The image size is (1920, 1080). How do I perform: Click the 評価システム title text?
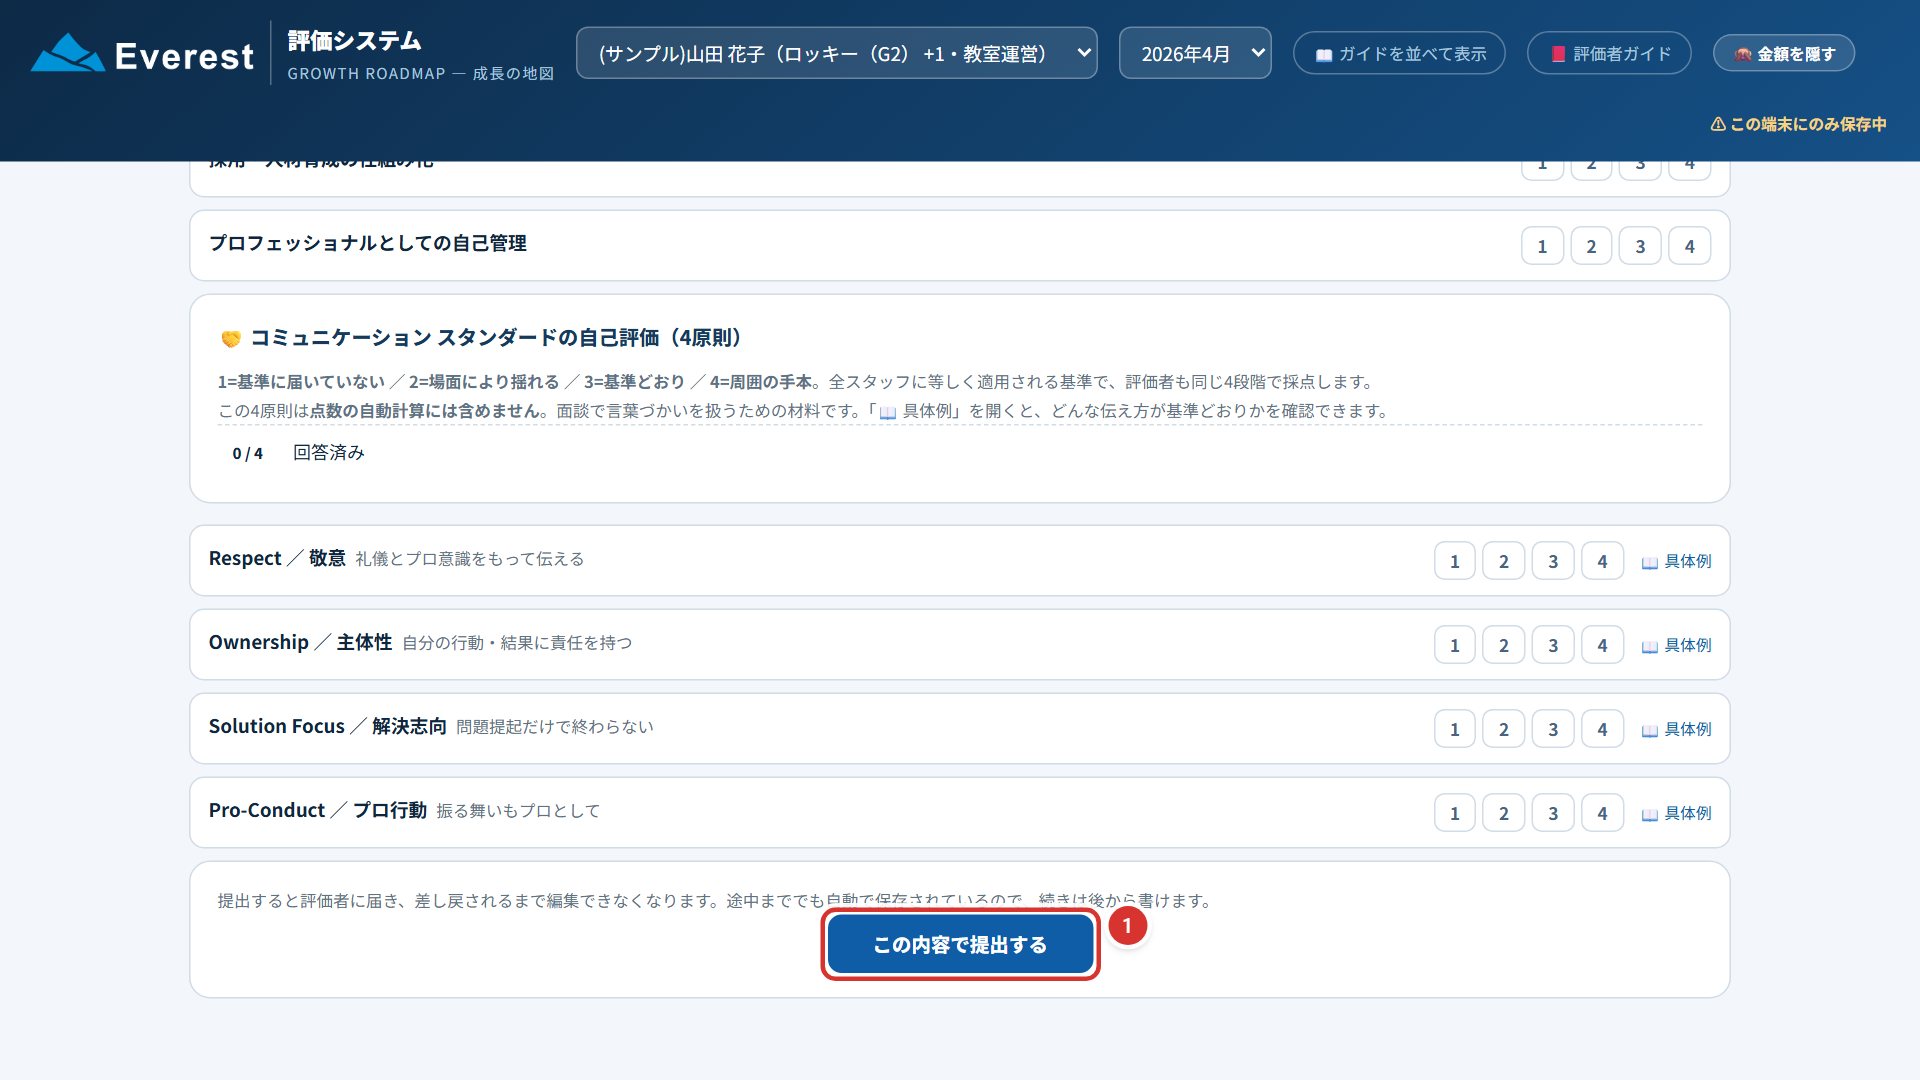354,41
